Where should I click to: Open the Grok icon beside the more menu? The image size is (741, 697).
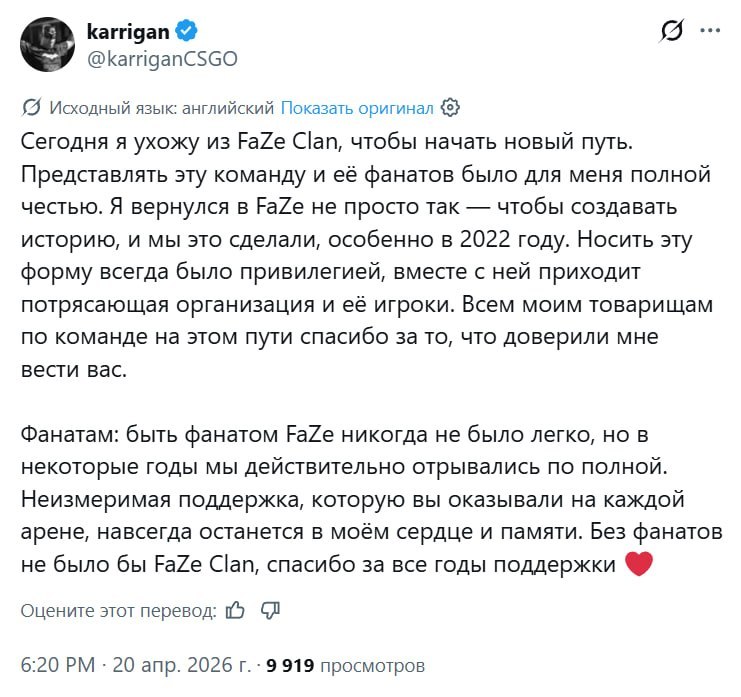coord(672,33)
